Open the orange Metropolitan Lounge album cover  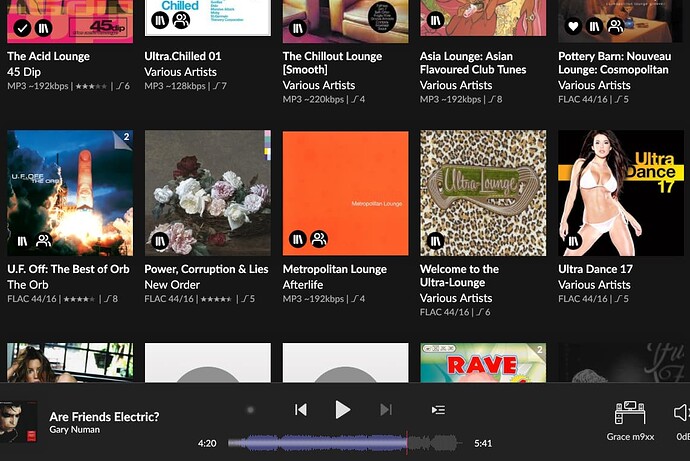(345, 193)
